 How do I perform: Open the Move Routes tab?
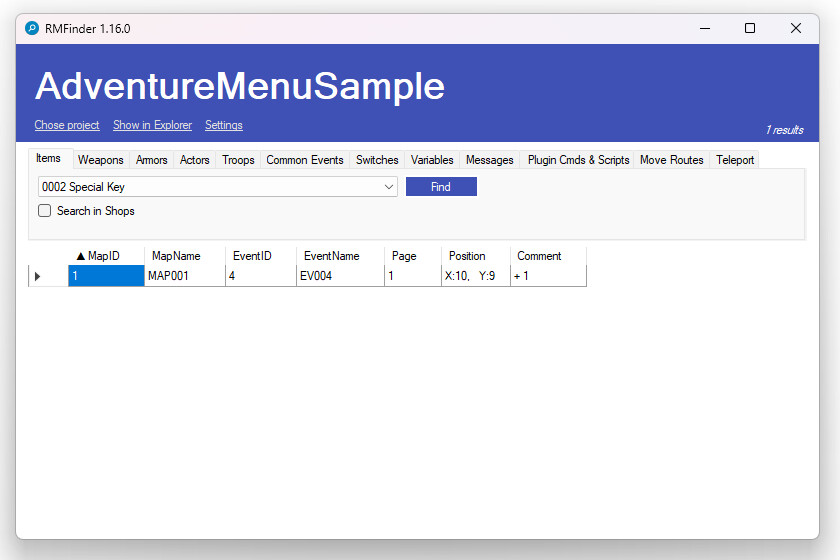coord(671,160)
